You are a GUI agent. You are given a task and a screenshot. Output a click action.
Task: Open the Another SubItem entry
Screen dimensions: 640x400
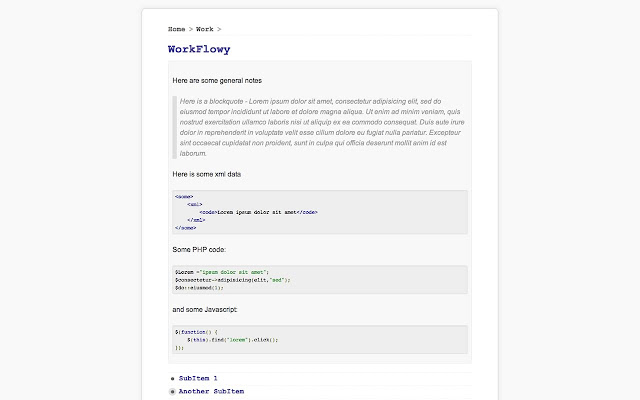(x=211, y=391)
